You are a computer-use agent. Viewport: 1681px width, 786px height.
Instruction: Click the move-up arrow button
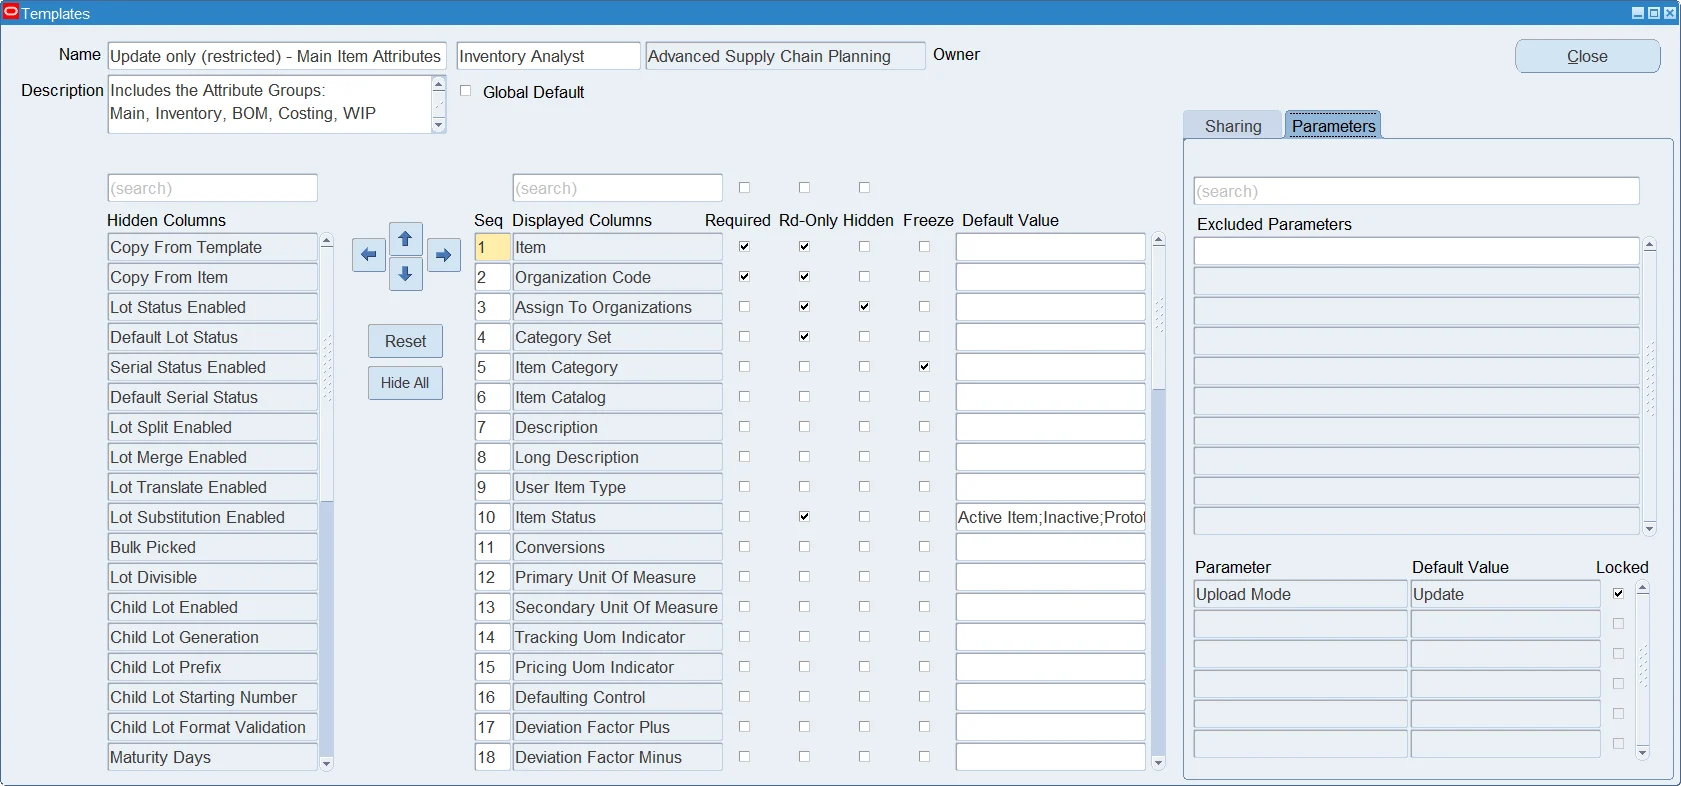(405, 239)
